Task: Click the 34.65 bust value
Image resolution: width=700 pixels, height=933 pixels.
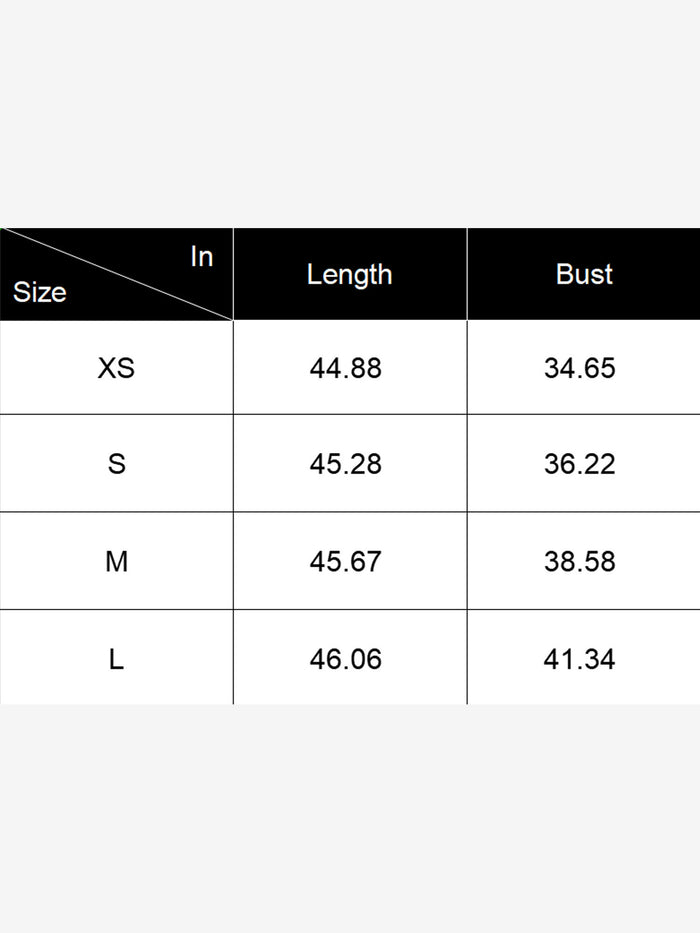Action: [580, 368]
